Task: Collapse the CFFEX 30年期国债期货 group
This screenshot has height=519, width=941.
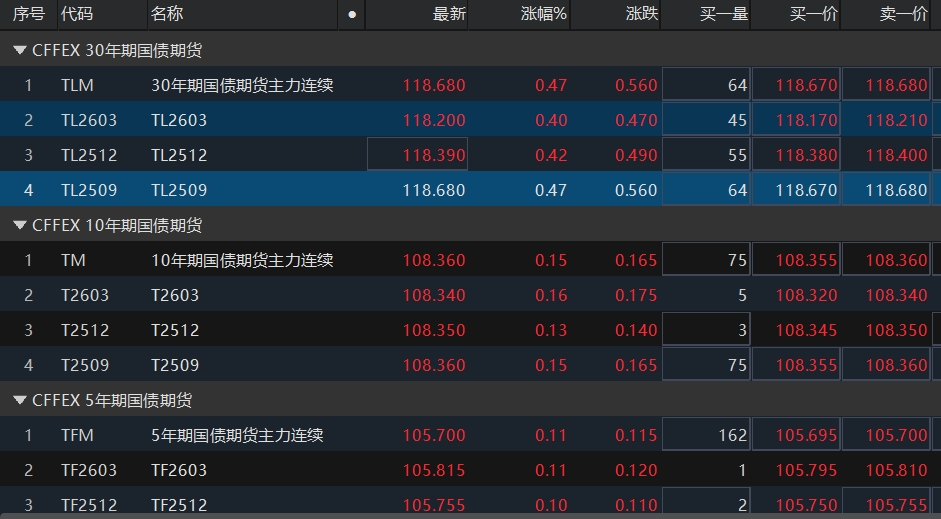Action: tap(20, 50)
